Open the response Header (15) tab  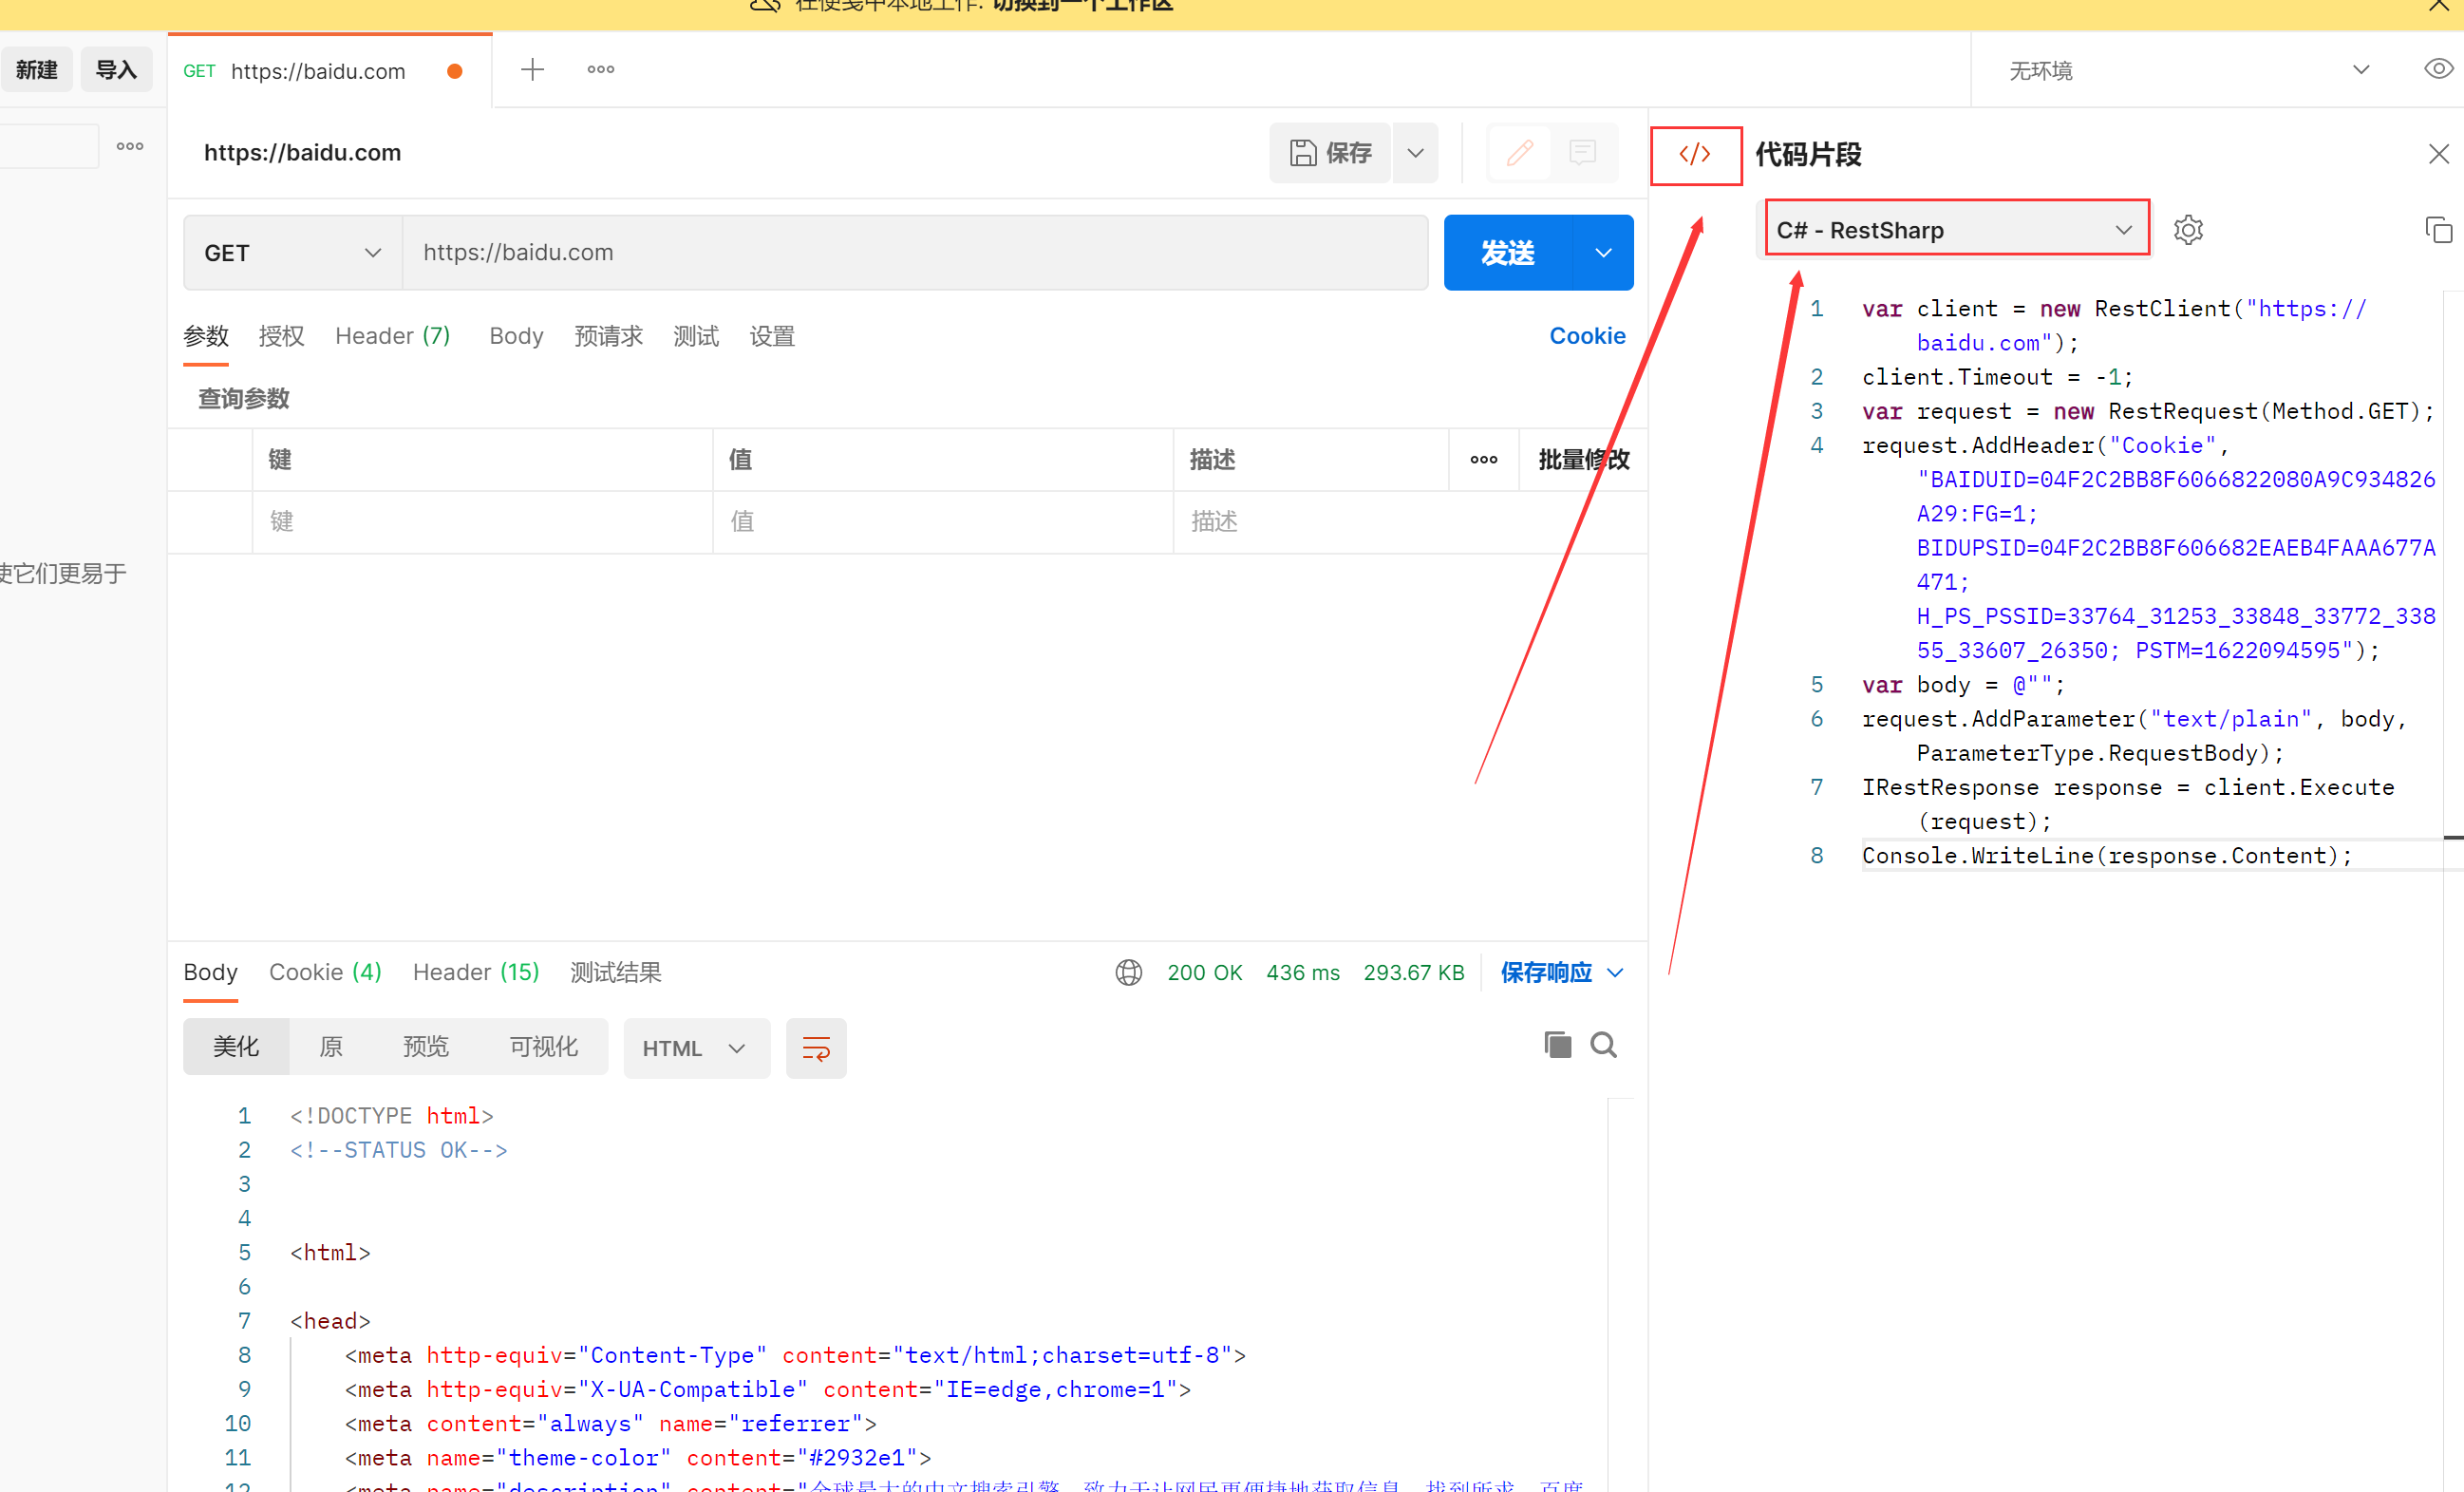point(476,972)
